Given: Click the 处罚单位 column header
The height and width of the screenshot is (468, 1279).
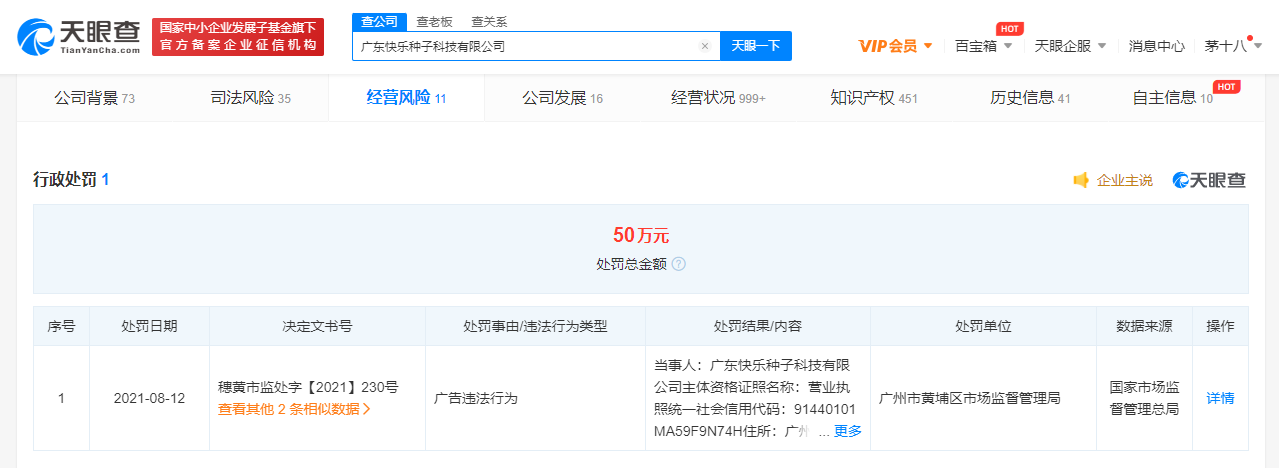Looking at the screenshot, I should [x=983, y=326].
